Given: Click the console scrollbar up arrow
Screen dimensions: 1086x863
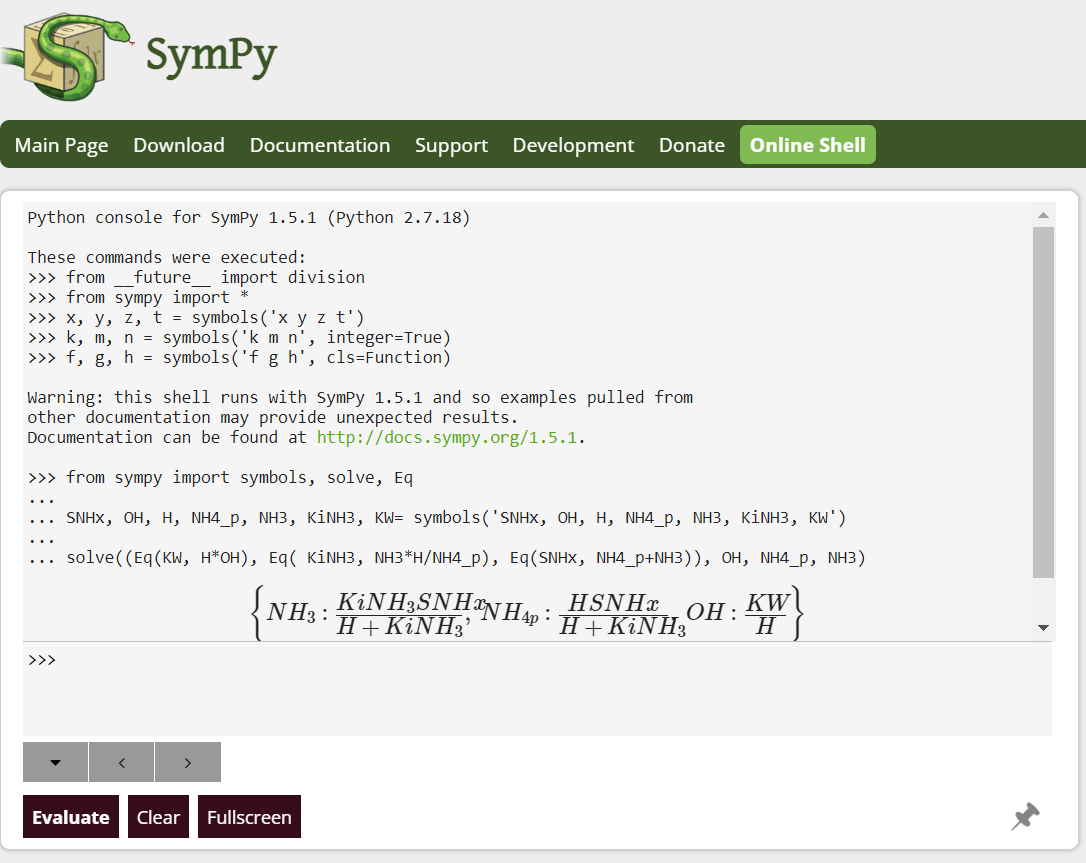Looking at the screenshot, I should tap(1043, 215).
